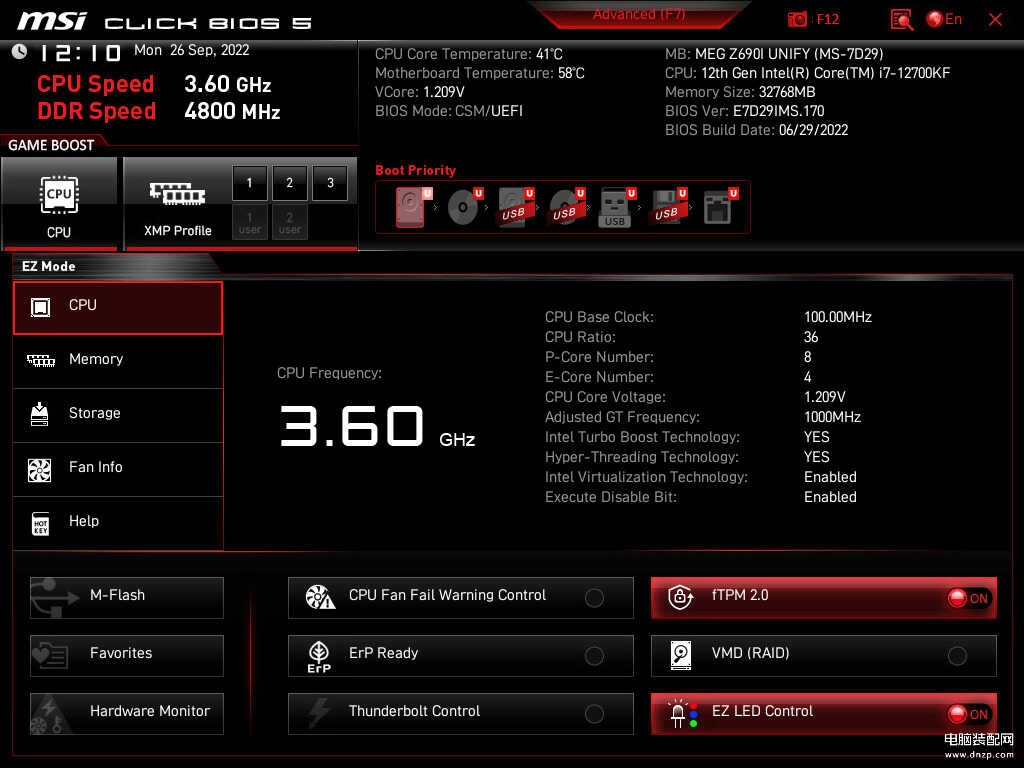Select the network boot device icon

[717, 208]
